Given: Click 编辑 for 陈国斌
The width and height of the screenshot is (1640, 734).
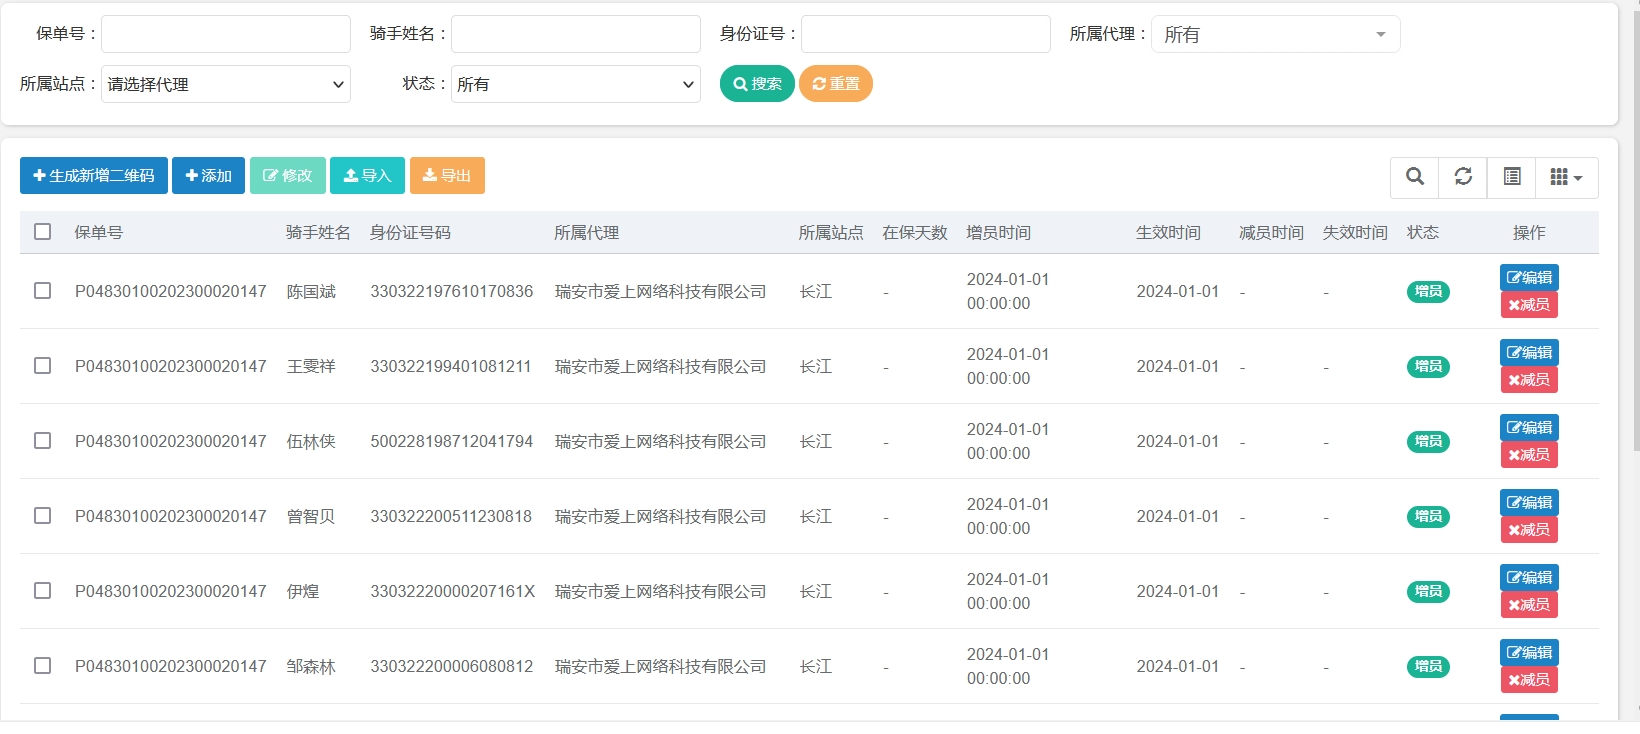Looking at the screenshot, I should [1529, 277].
